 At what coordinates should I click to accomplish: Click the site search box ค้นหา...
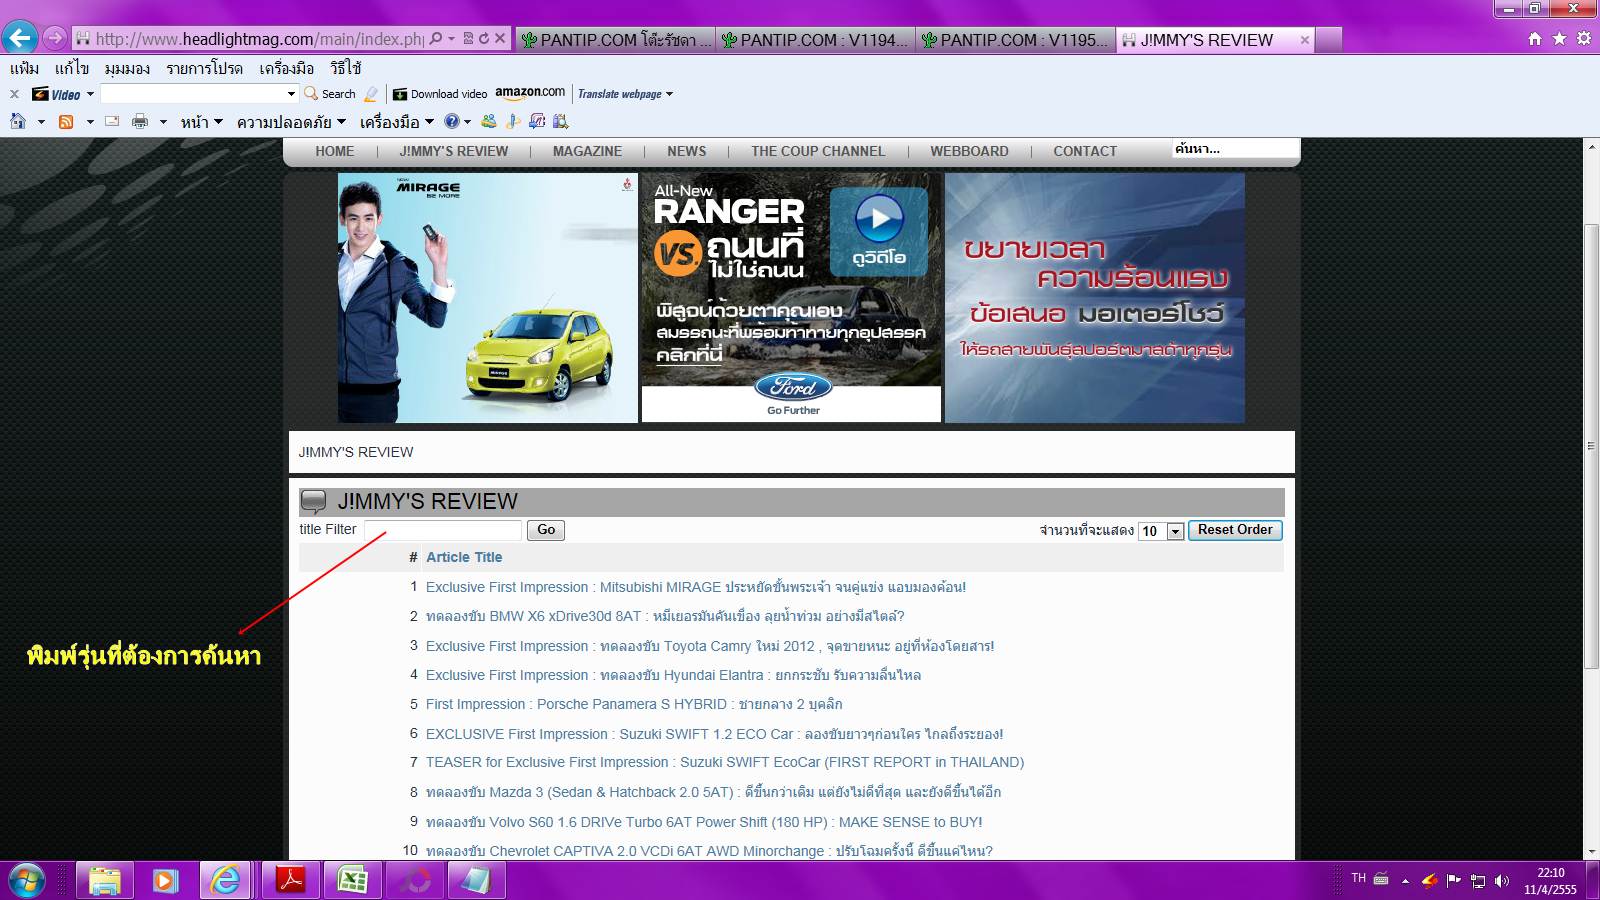[1235, 149]
